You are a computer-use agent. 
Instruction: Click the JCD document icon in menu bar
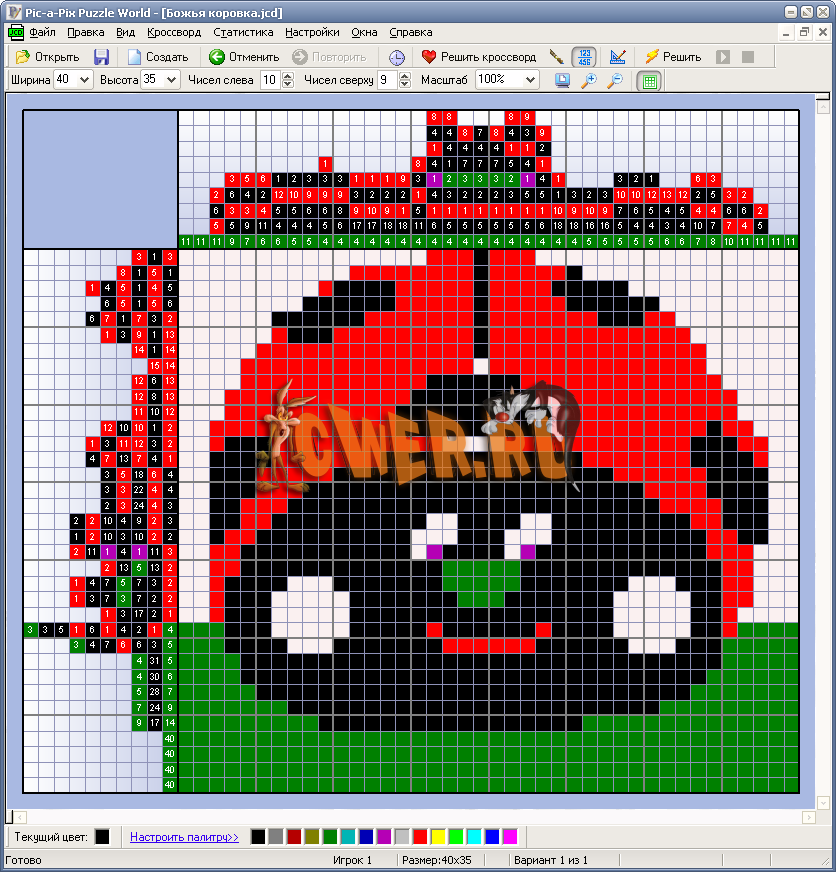tap(16, 32)
